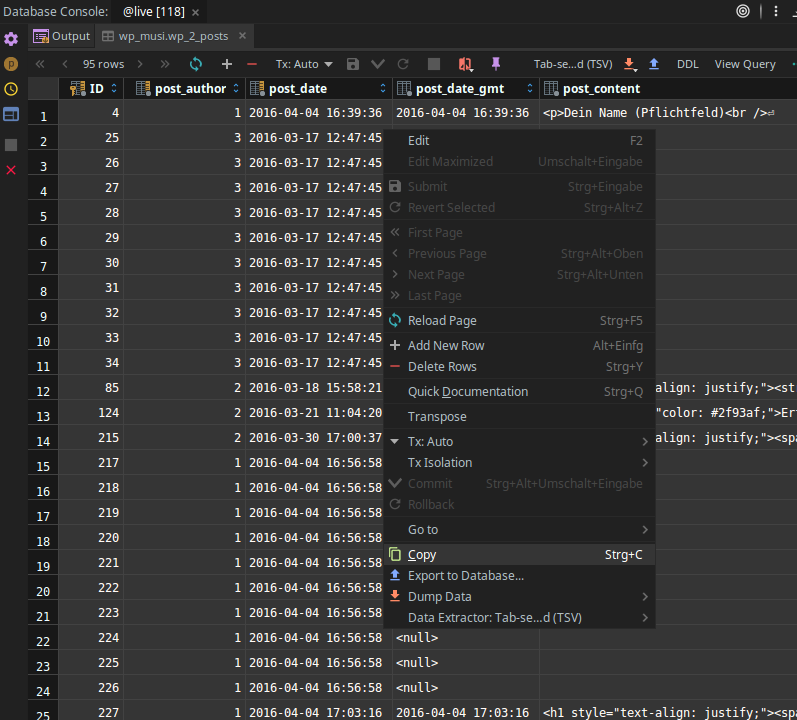Open the Tx: Auto transaction dropdown

pos(304,64)
